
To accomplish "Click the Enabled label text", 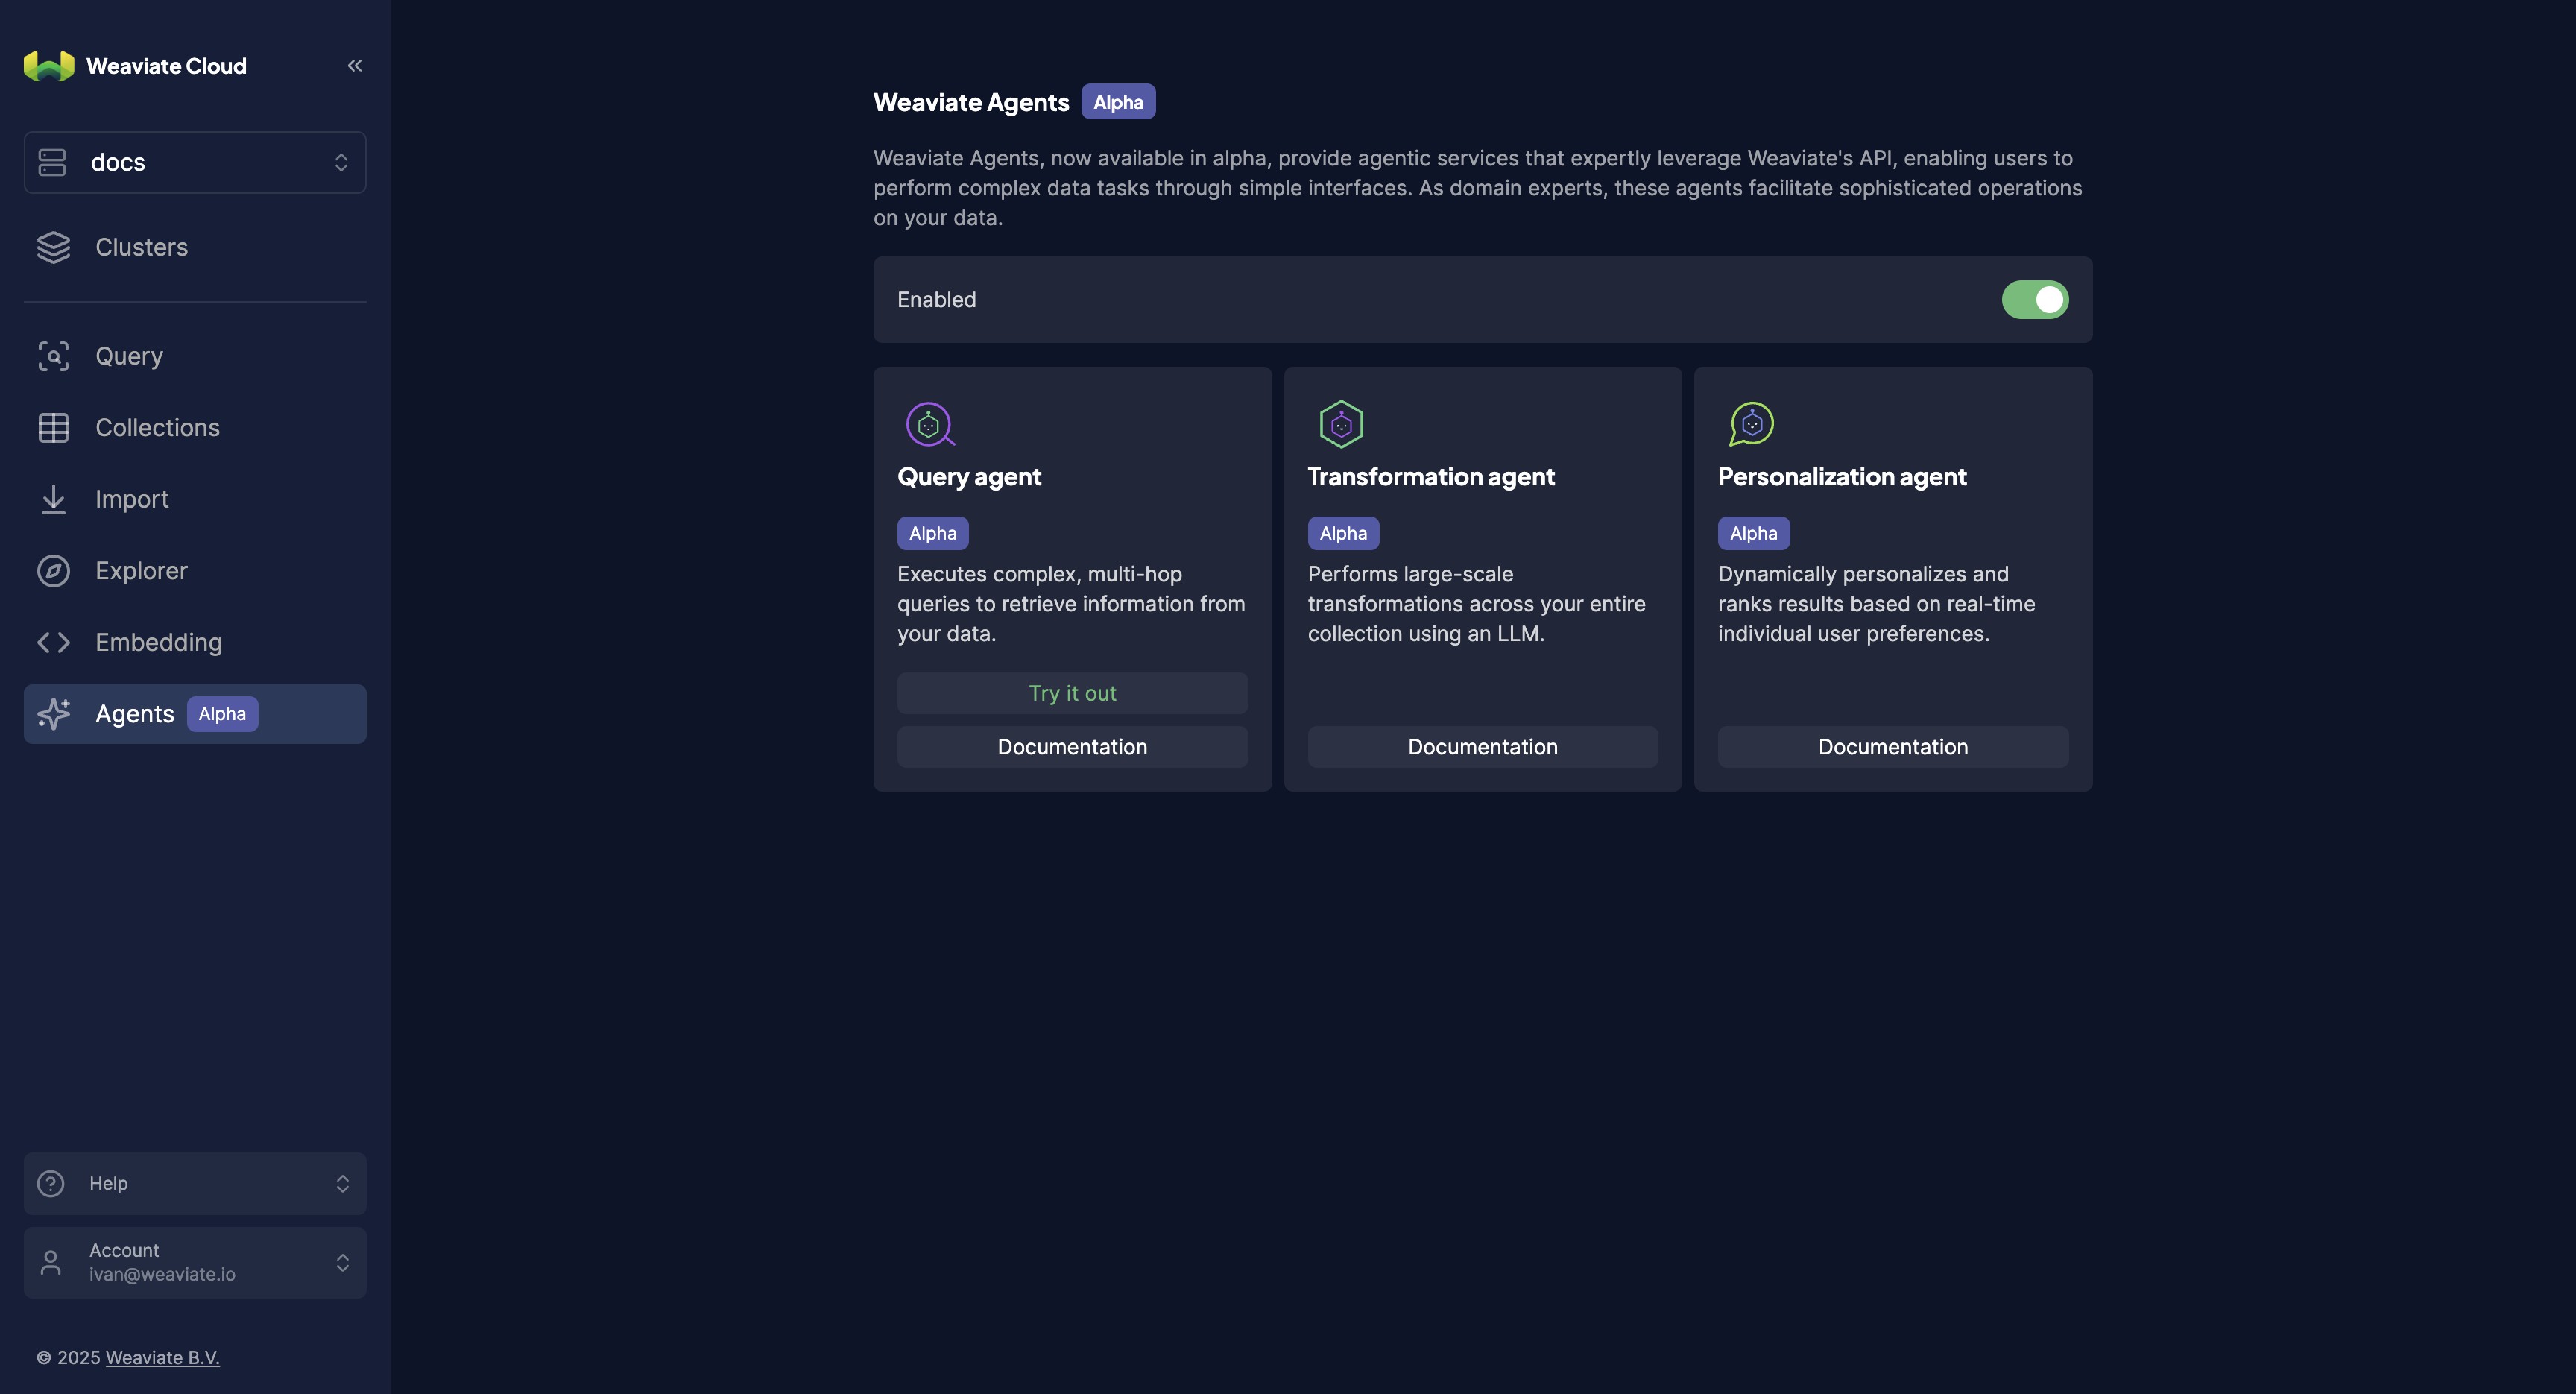I will tap(936, 300).
